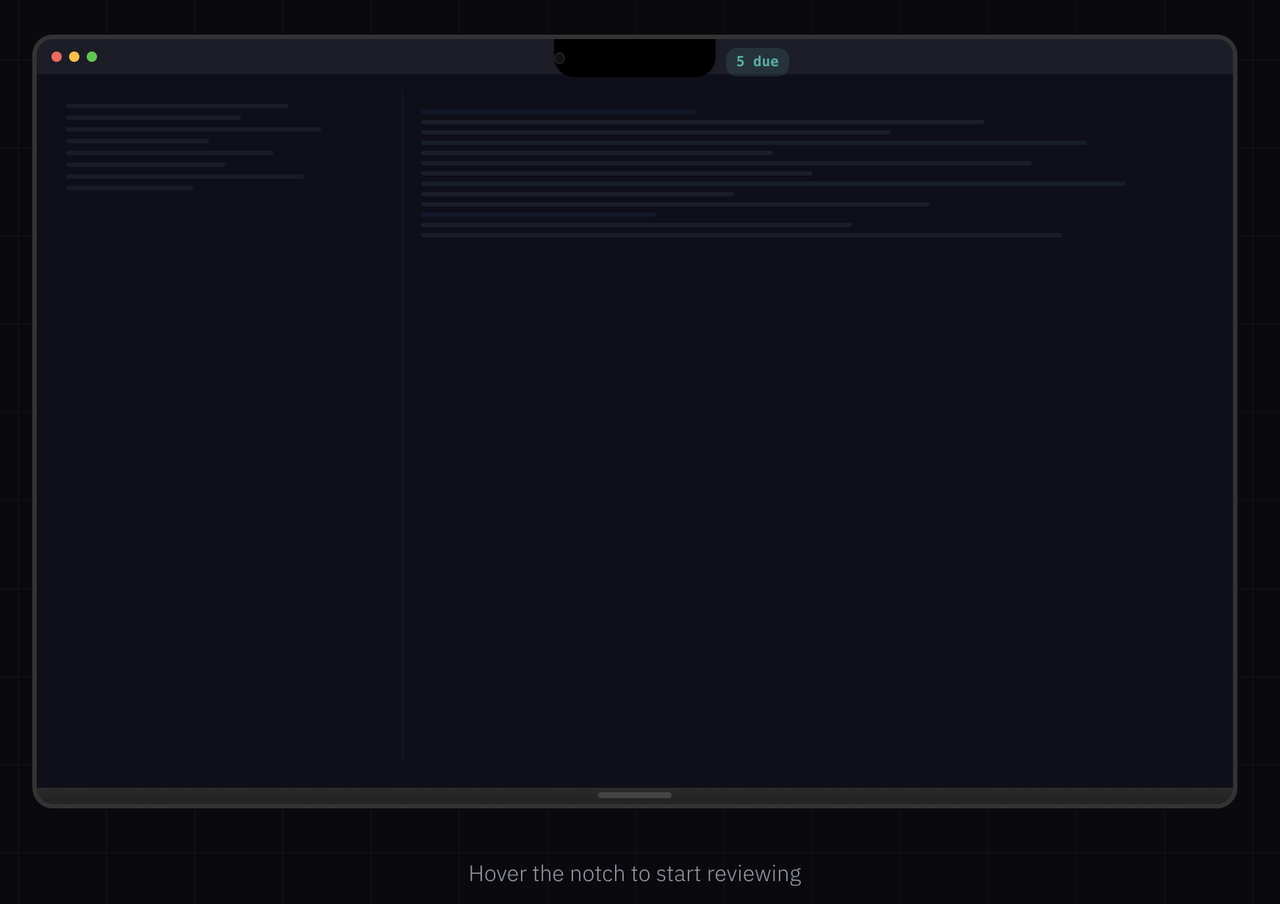
Task: Click the "Hover the notch to start reviewing" text
Action: (635, 873)
